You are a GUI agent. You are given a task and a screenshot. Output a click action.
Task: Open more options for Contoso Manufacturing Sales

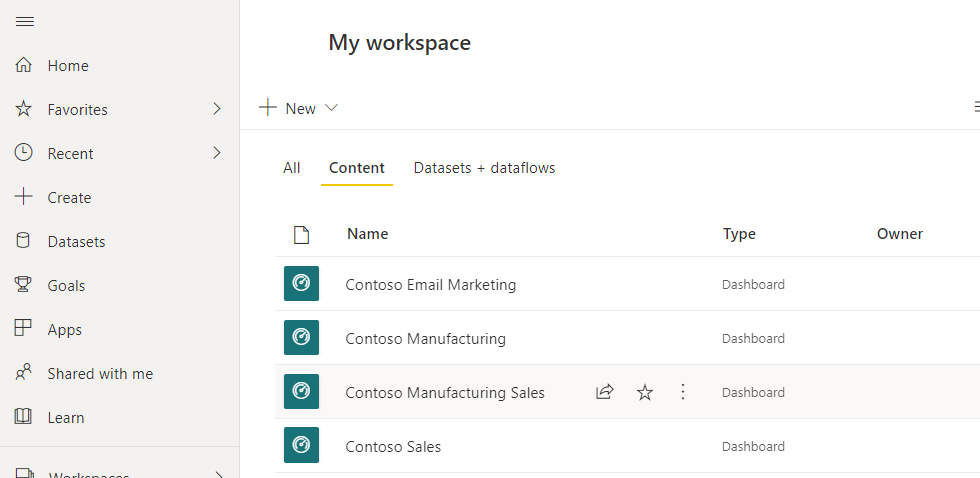[683, 392]
